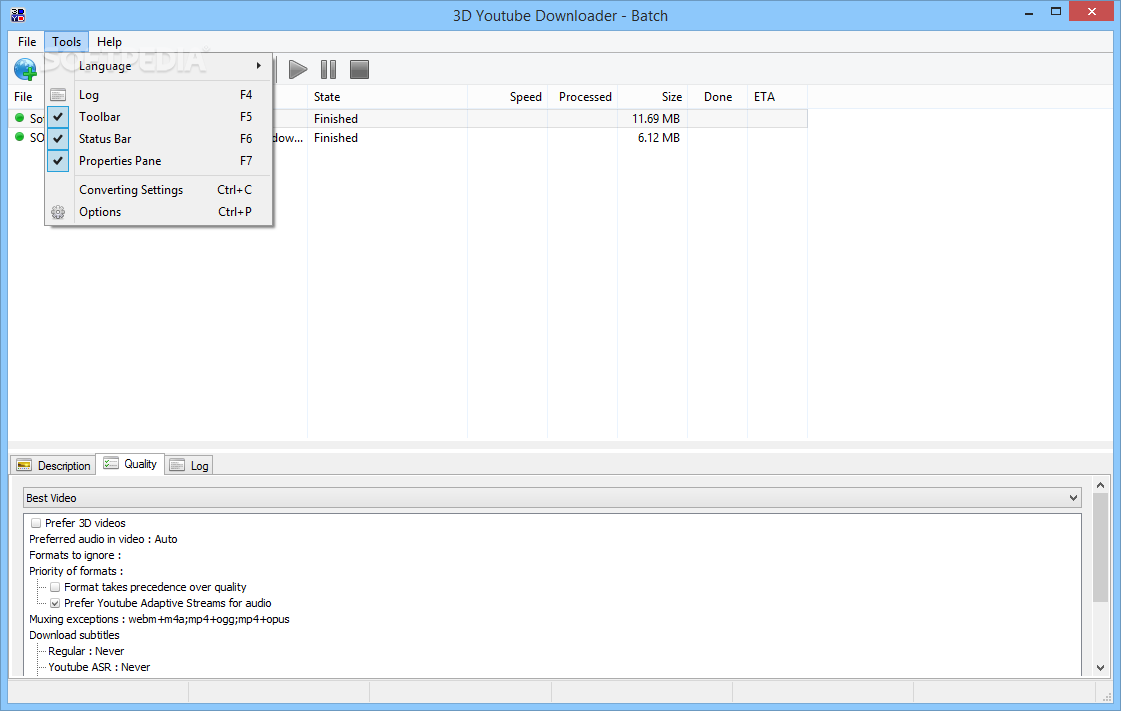Screen dimensions: 1121x711
Task: Open the Help menu
Action: tap(109, 41)
